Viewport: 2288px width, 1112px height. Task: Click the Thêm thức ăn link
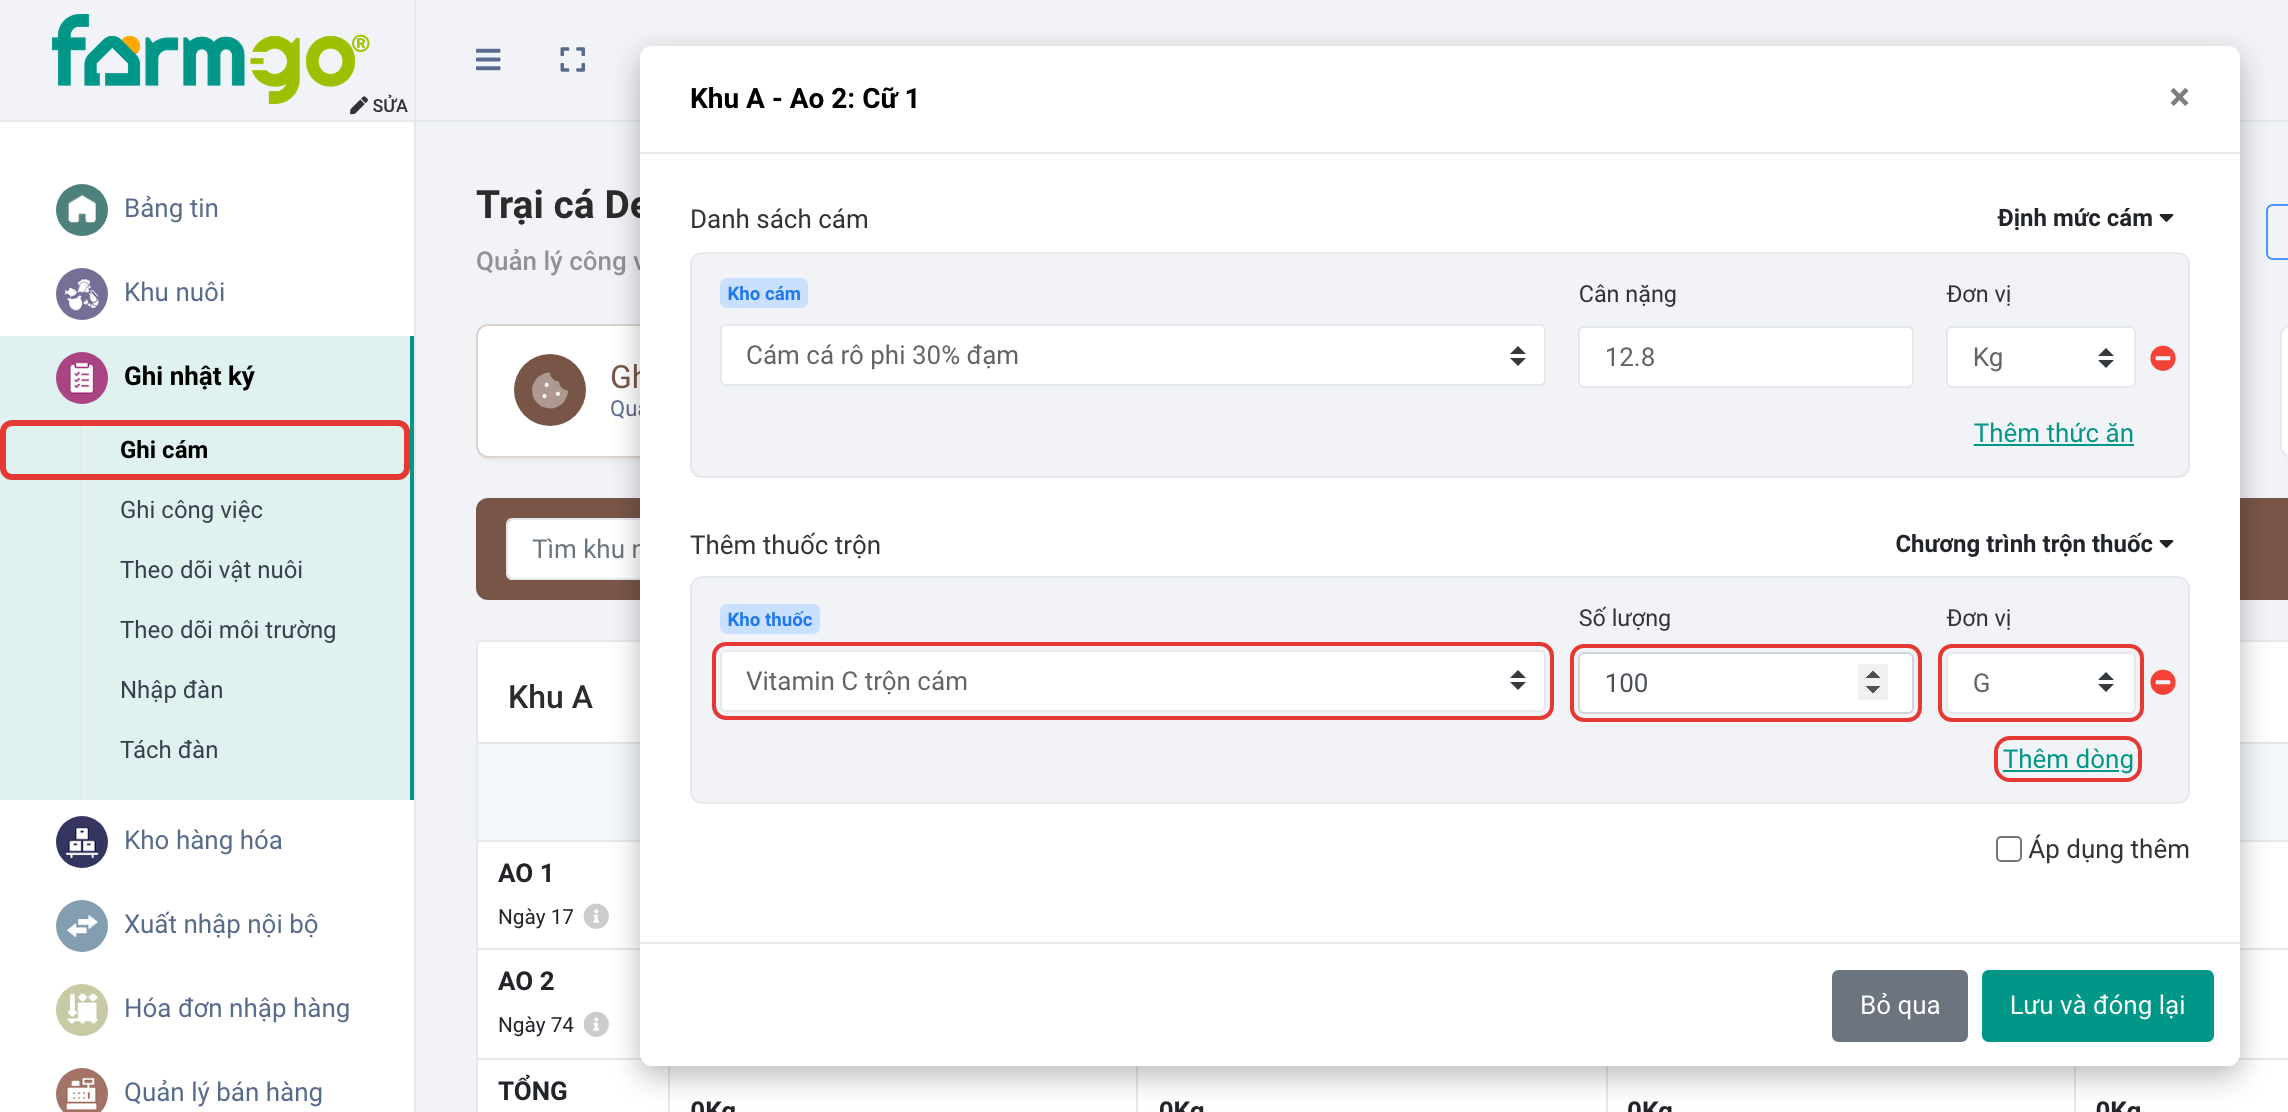tap(2053, 433)
